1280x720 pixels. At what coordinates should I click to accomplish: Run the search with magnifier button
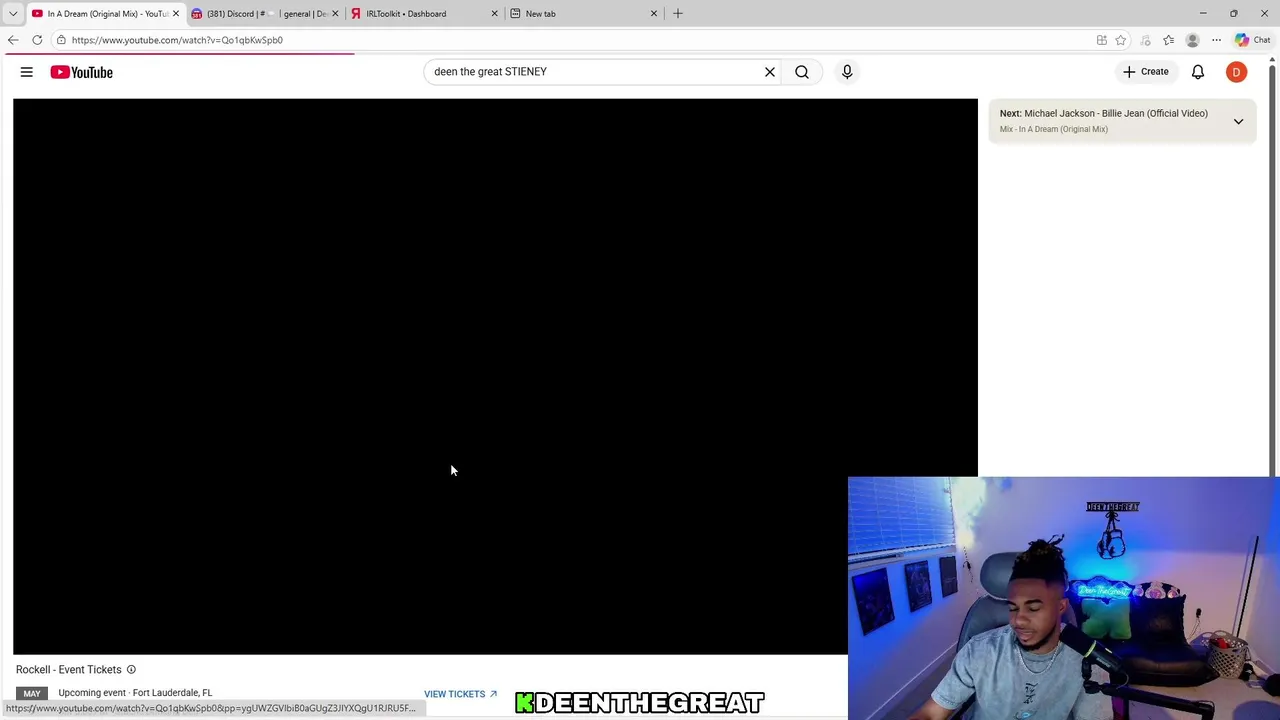pos(802,72)
